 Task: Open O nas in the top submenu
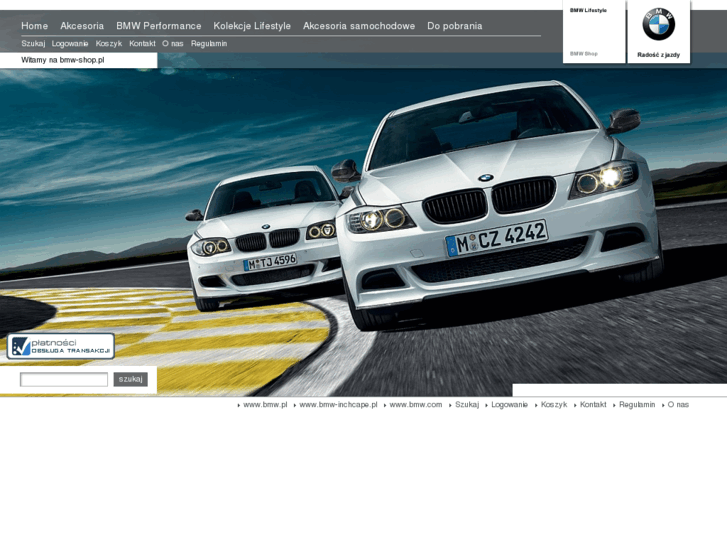173,44
